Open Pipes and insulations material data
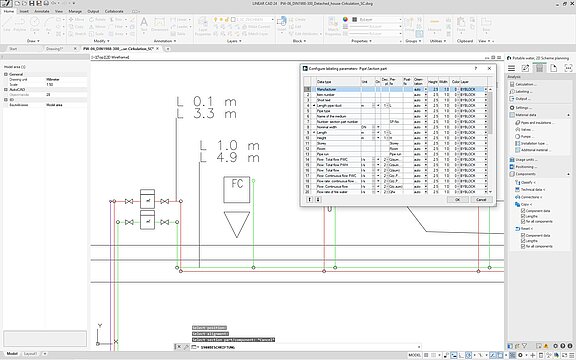The image size is (576, 360). [x=536, y=123]
